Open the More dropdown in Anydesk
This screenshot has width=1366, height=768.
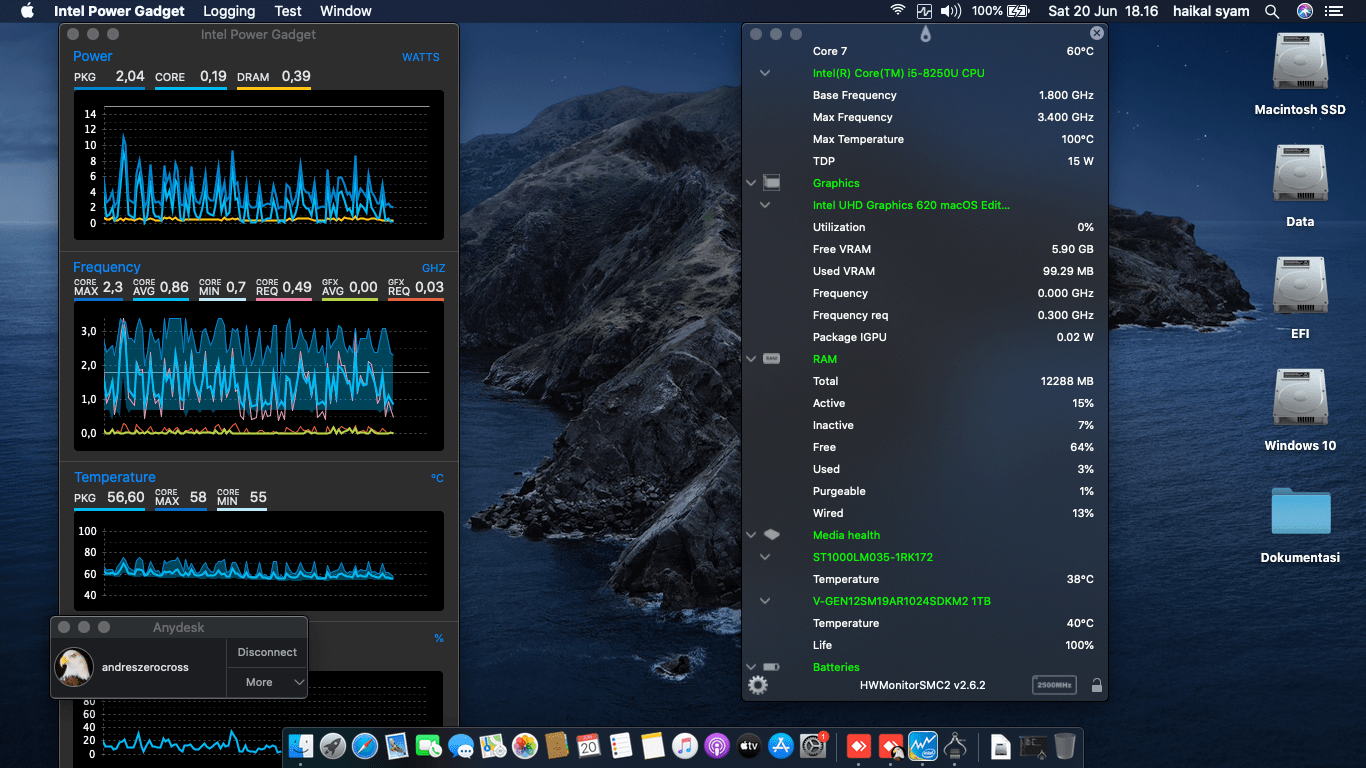tap(267, 682)
